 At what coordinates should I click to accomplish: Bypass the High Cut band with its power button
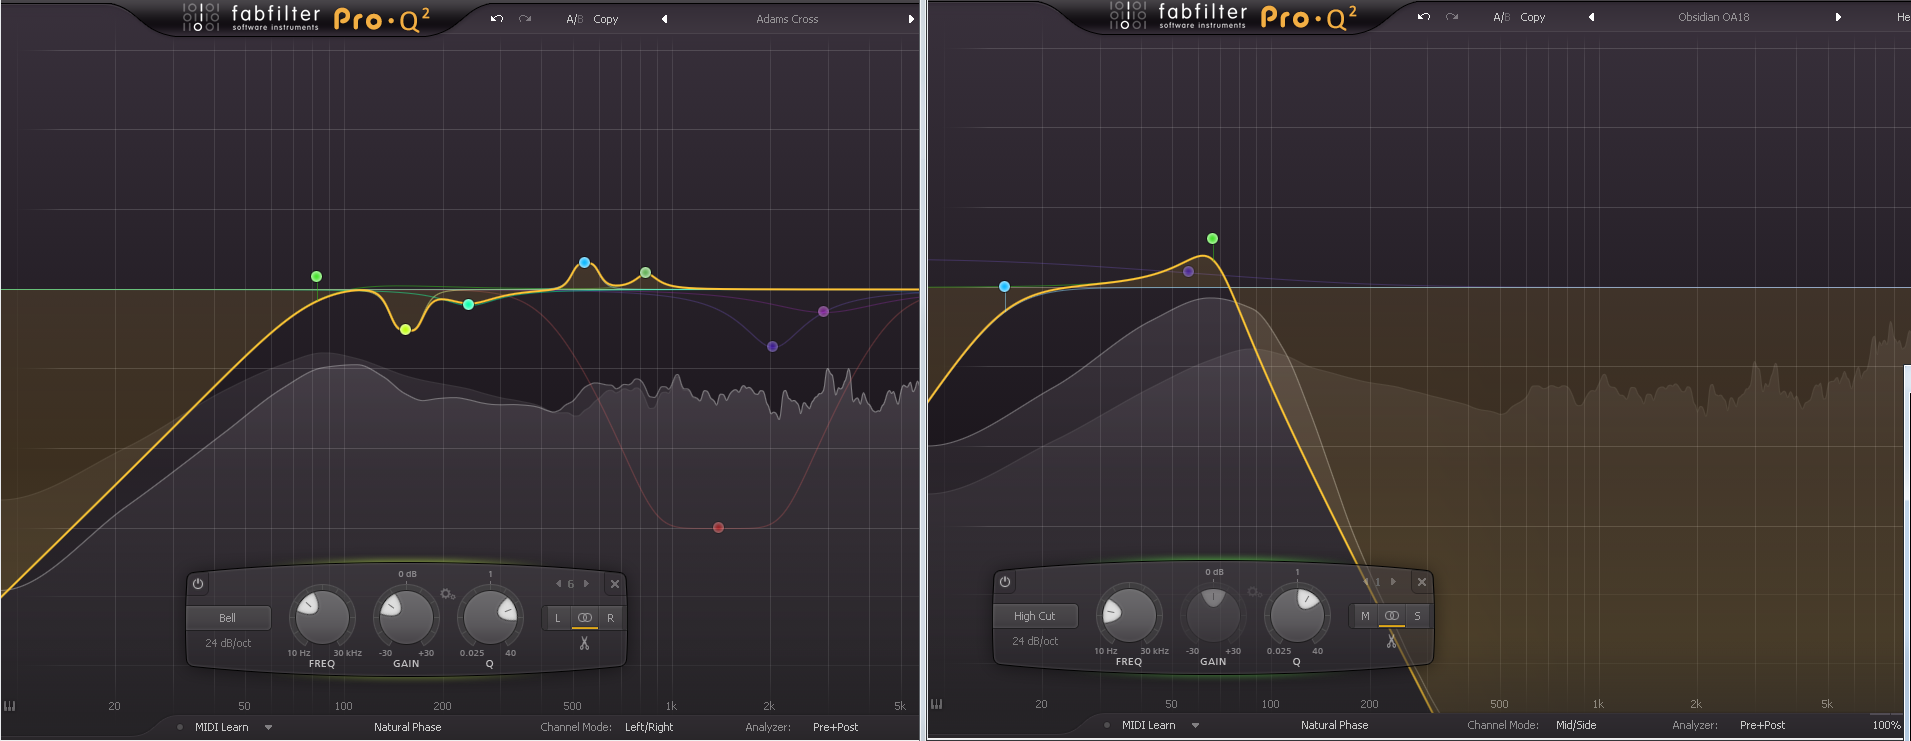1005,582
